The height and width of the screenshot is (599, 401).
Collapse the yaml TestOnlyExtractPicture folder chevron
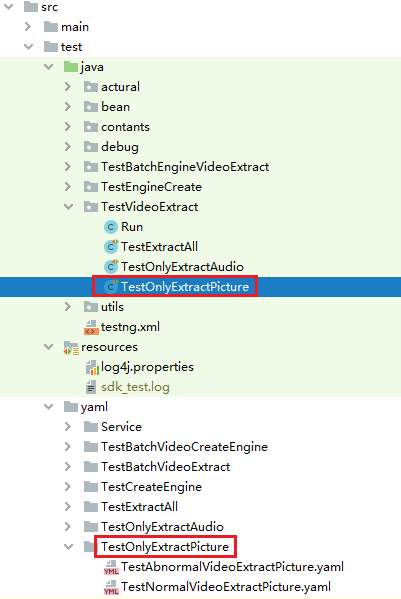pyautogui.click(x=69, y=547)
